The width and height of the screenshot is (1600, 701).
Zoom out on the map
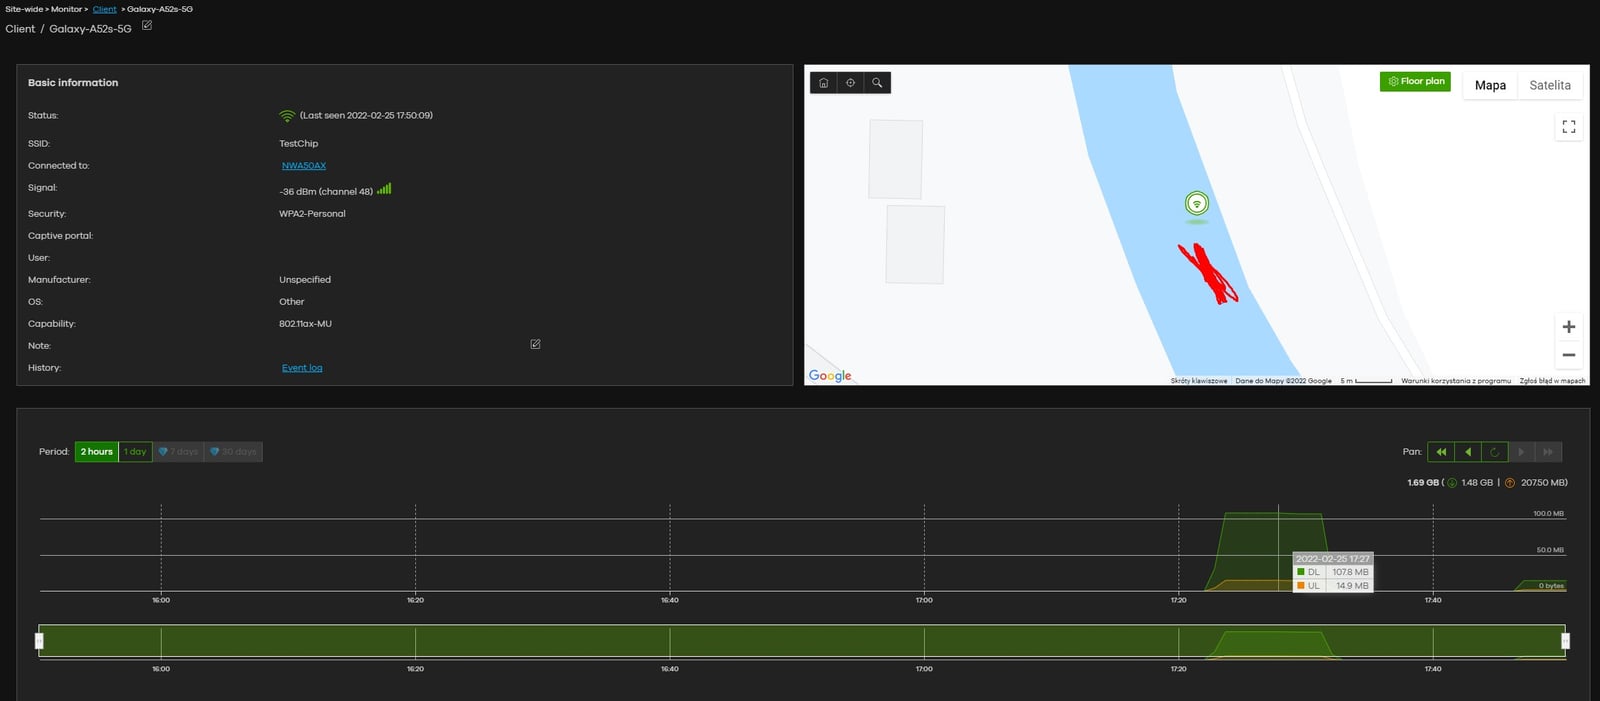[x=1568, y=355]
